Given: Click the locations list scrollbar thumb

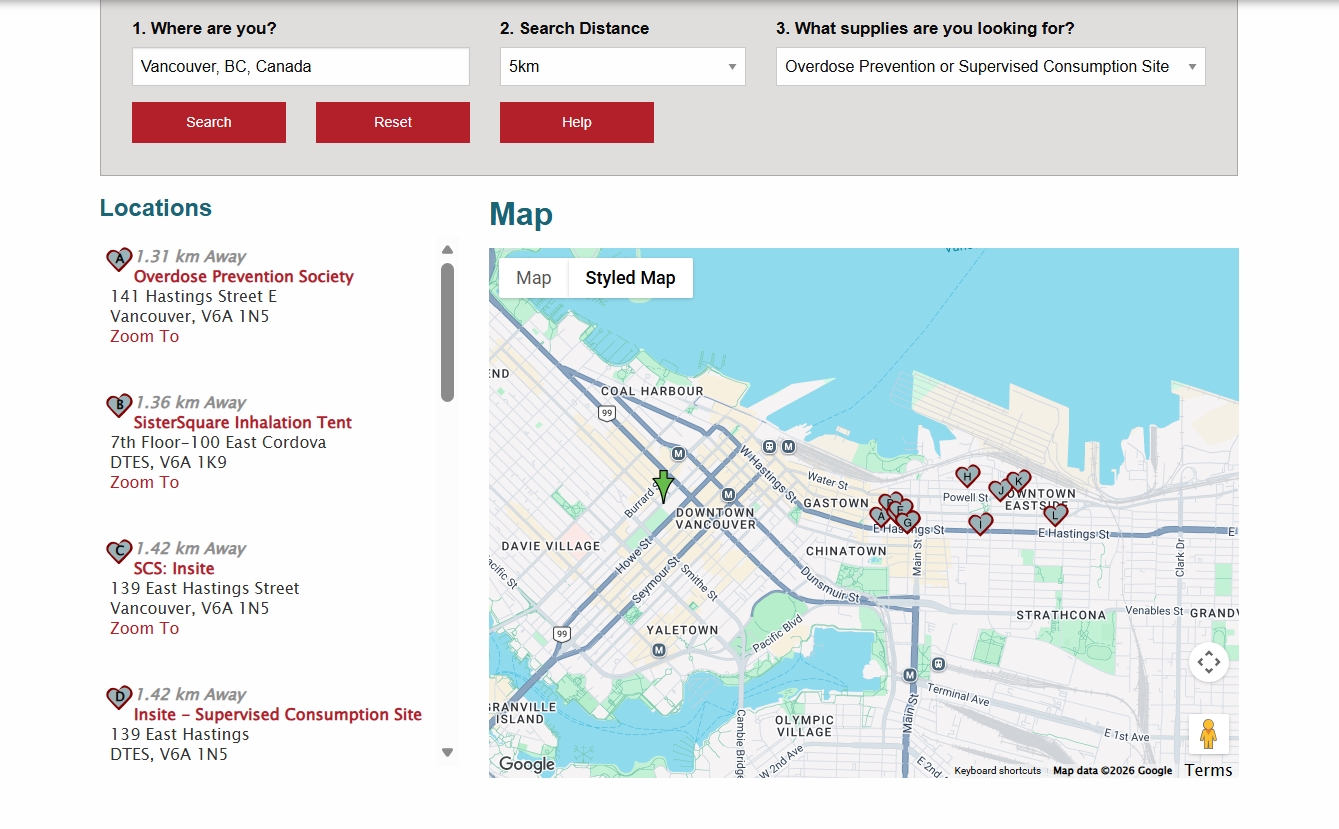Looking at the screenshot, I should tap(447, 332).
